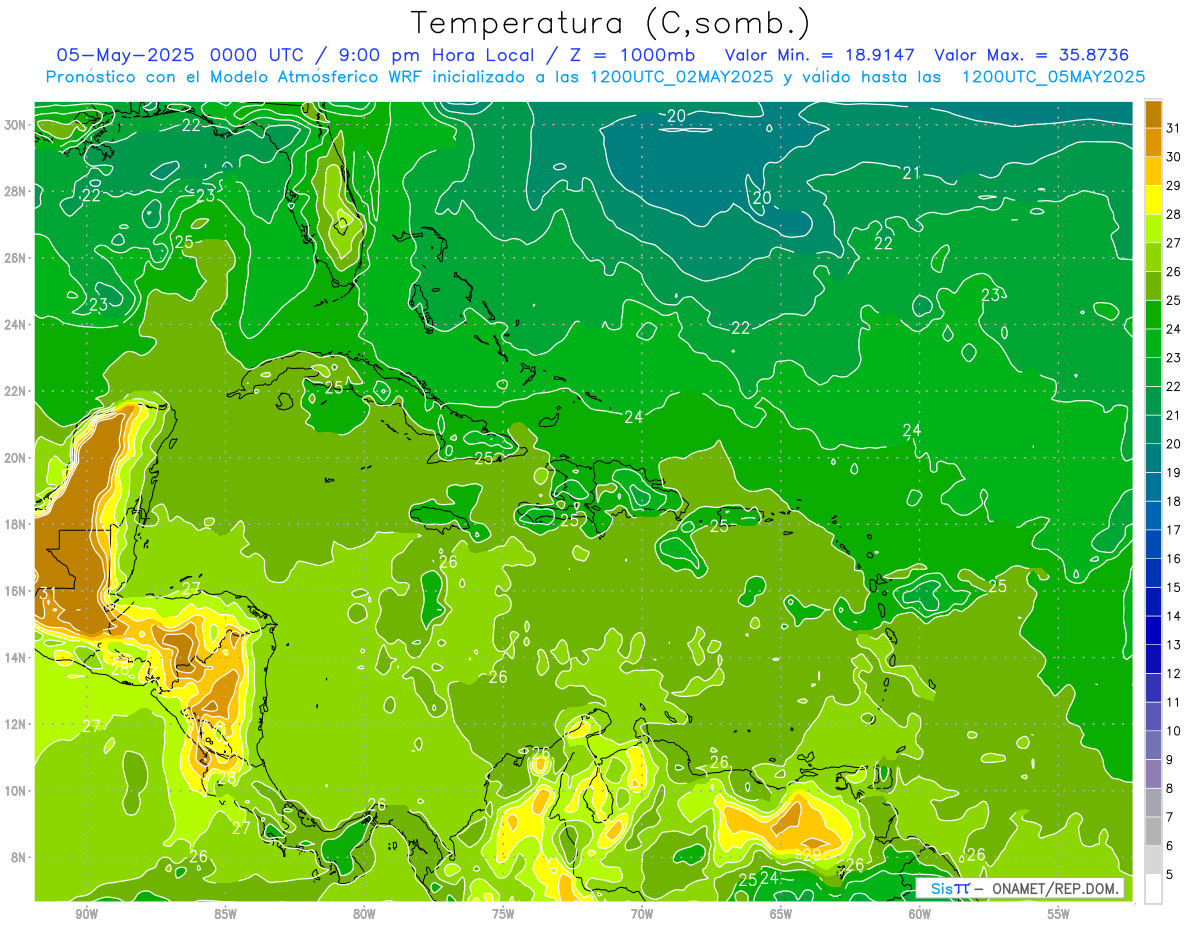
Task: Click the "80W" longitude axis label
Action: 364,914
